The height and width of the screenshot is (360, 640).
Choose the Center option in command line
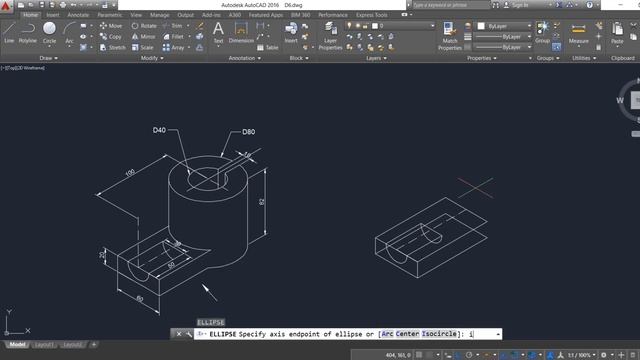tap(407, 334)
